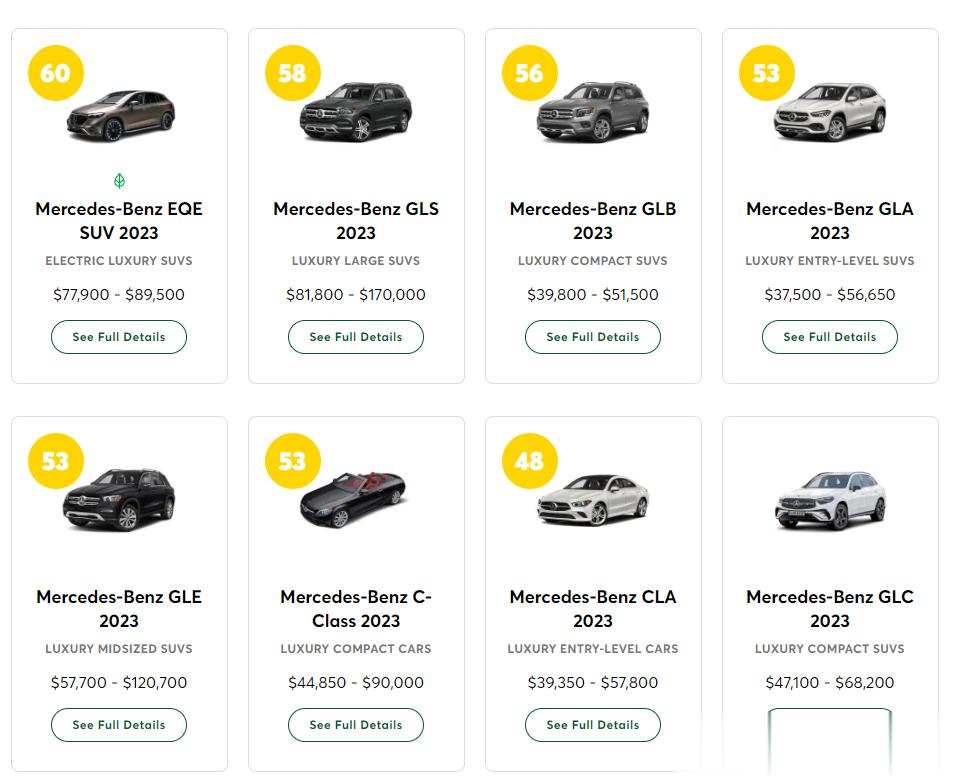
Task: See Full Details for Mercedes-Benz EQE SUV
Action: [x=119, y=337]
